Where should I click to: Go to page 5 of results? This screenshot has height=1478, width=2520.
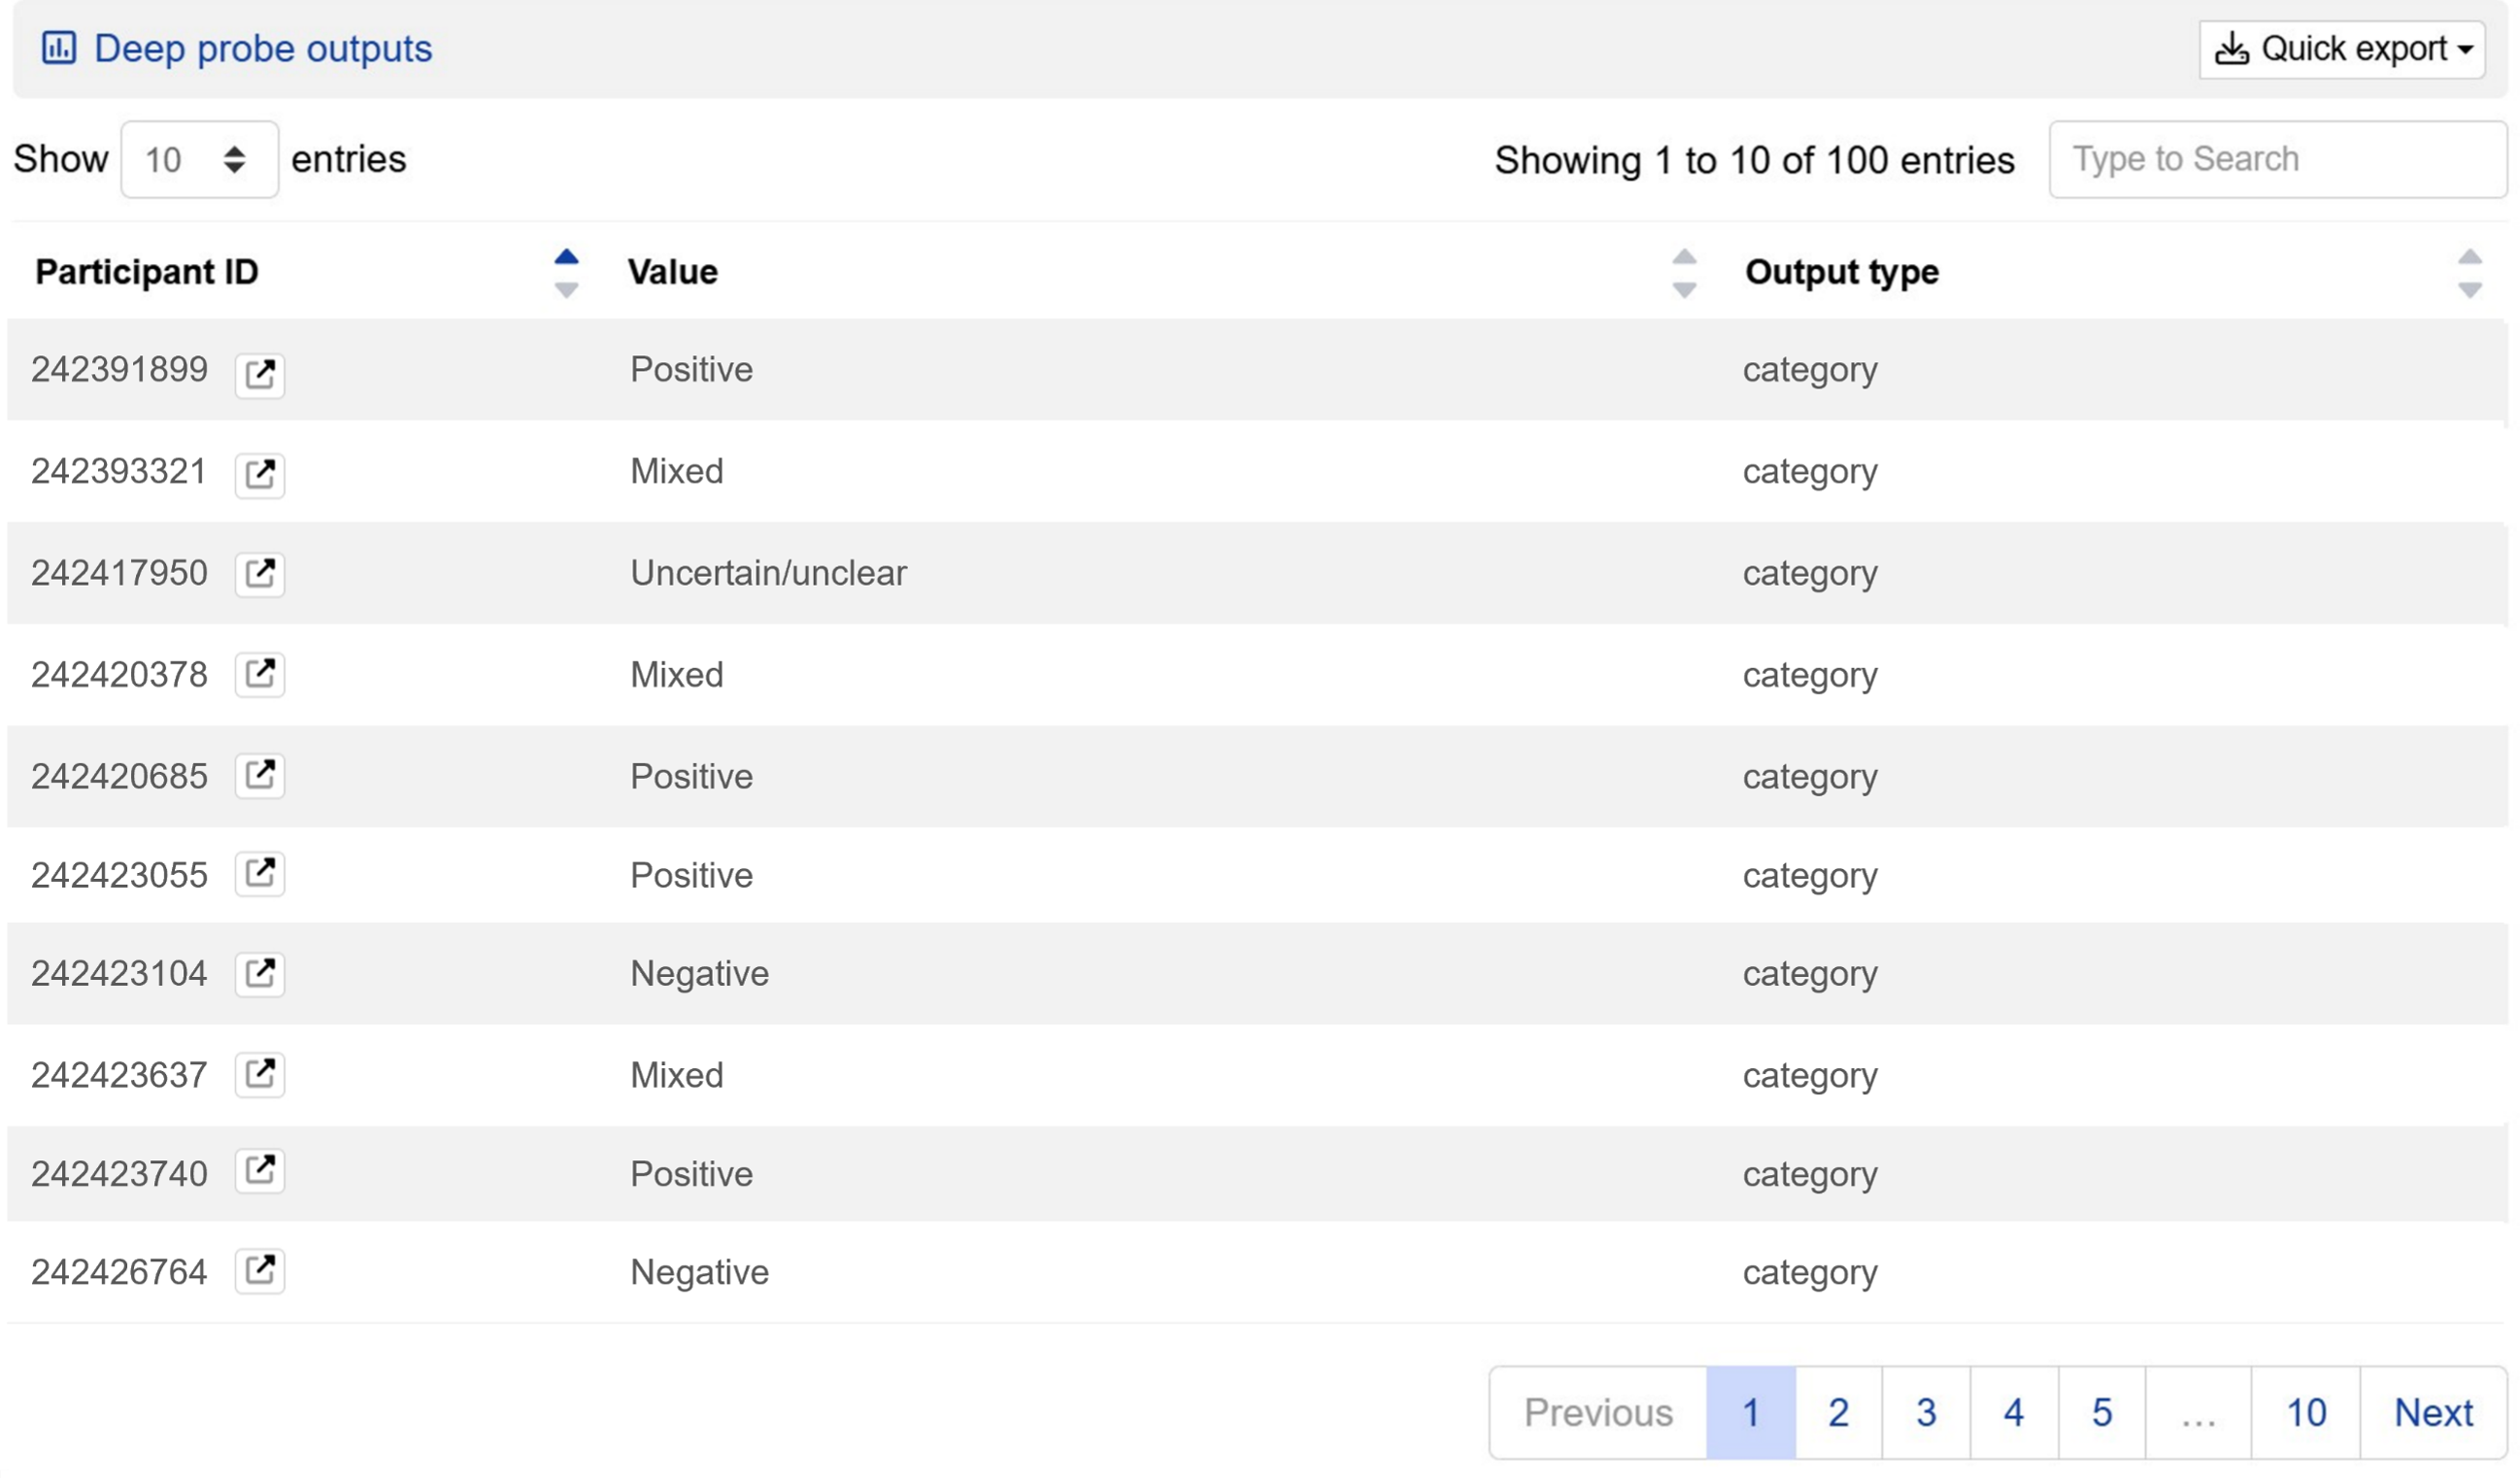pyautogui.click(x=2101, y=1412)
